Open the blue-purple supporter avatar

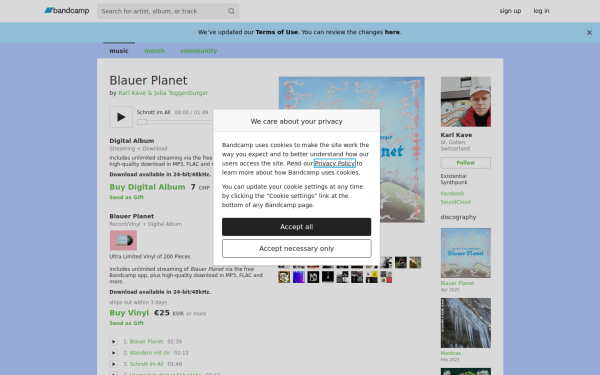(298, 277)
